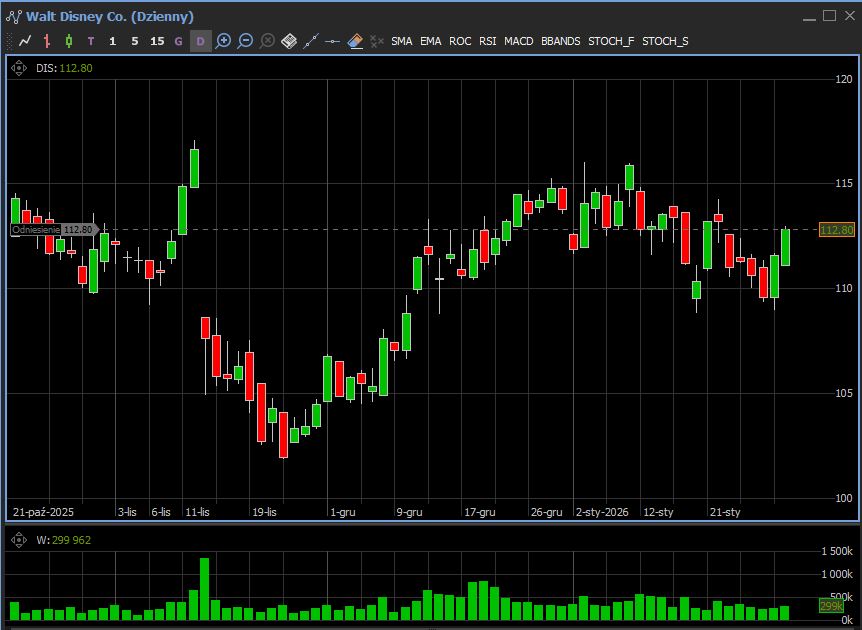
Task: Click the stacked-layers icon beside zoom
Action: pos(289,41)
